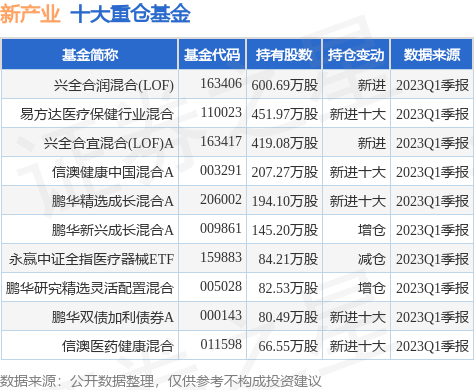The image size is (474, 390).
Task: Click 2023Q1季报 in the 163406 row
Action: [x=432, y=85]
